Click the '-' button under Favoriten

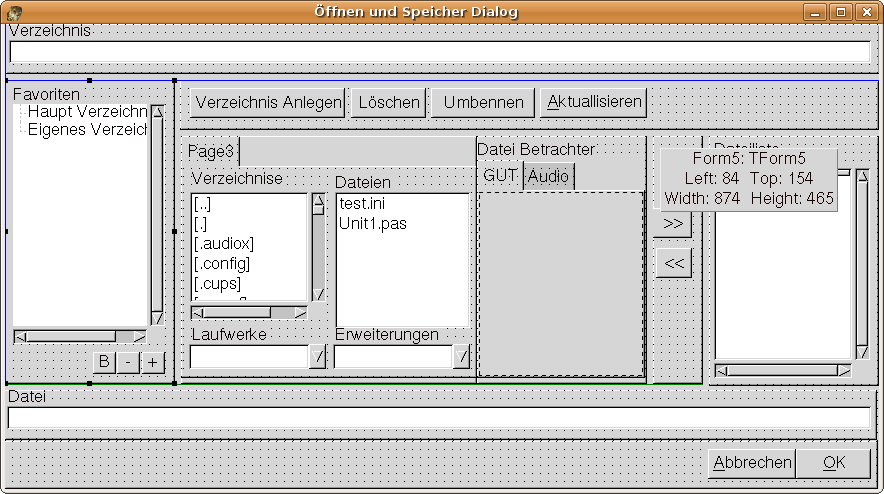[129, 362]
